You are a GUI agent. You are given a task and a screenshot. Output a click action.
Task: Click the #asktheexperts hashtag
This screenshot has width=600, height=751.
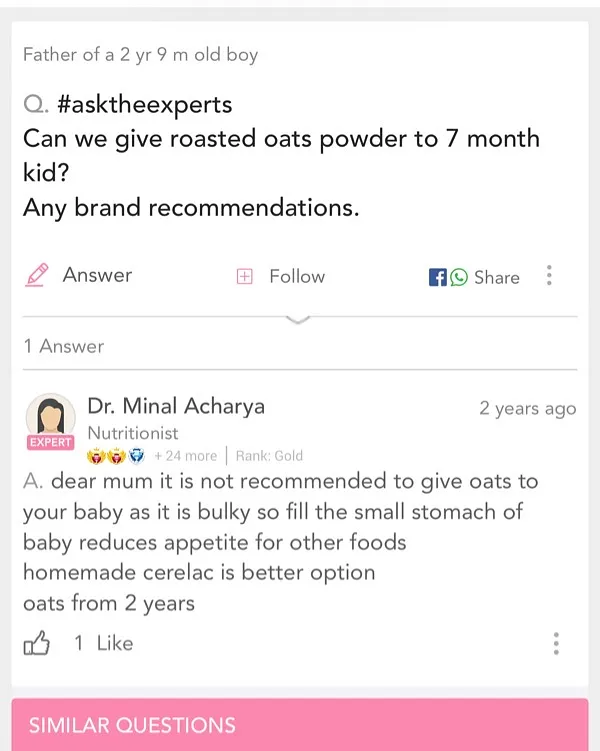(145, 104)
